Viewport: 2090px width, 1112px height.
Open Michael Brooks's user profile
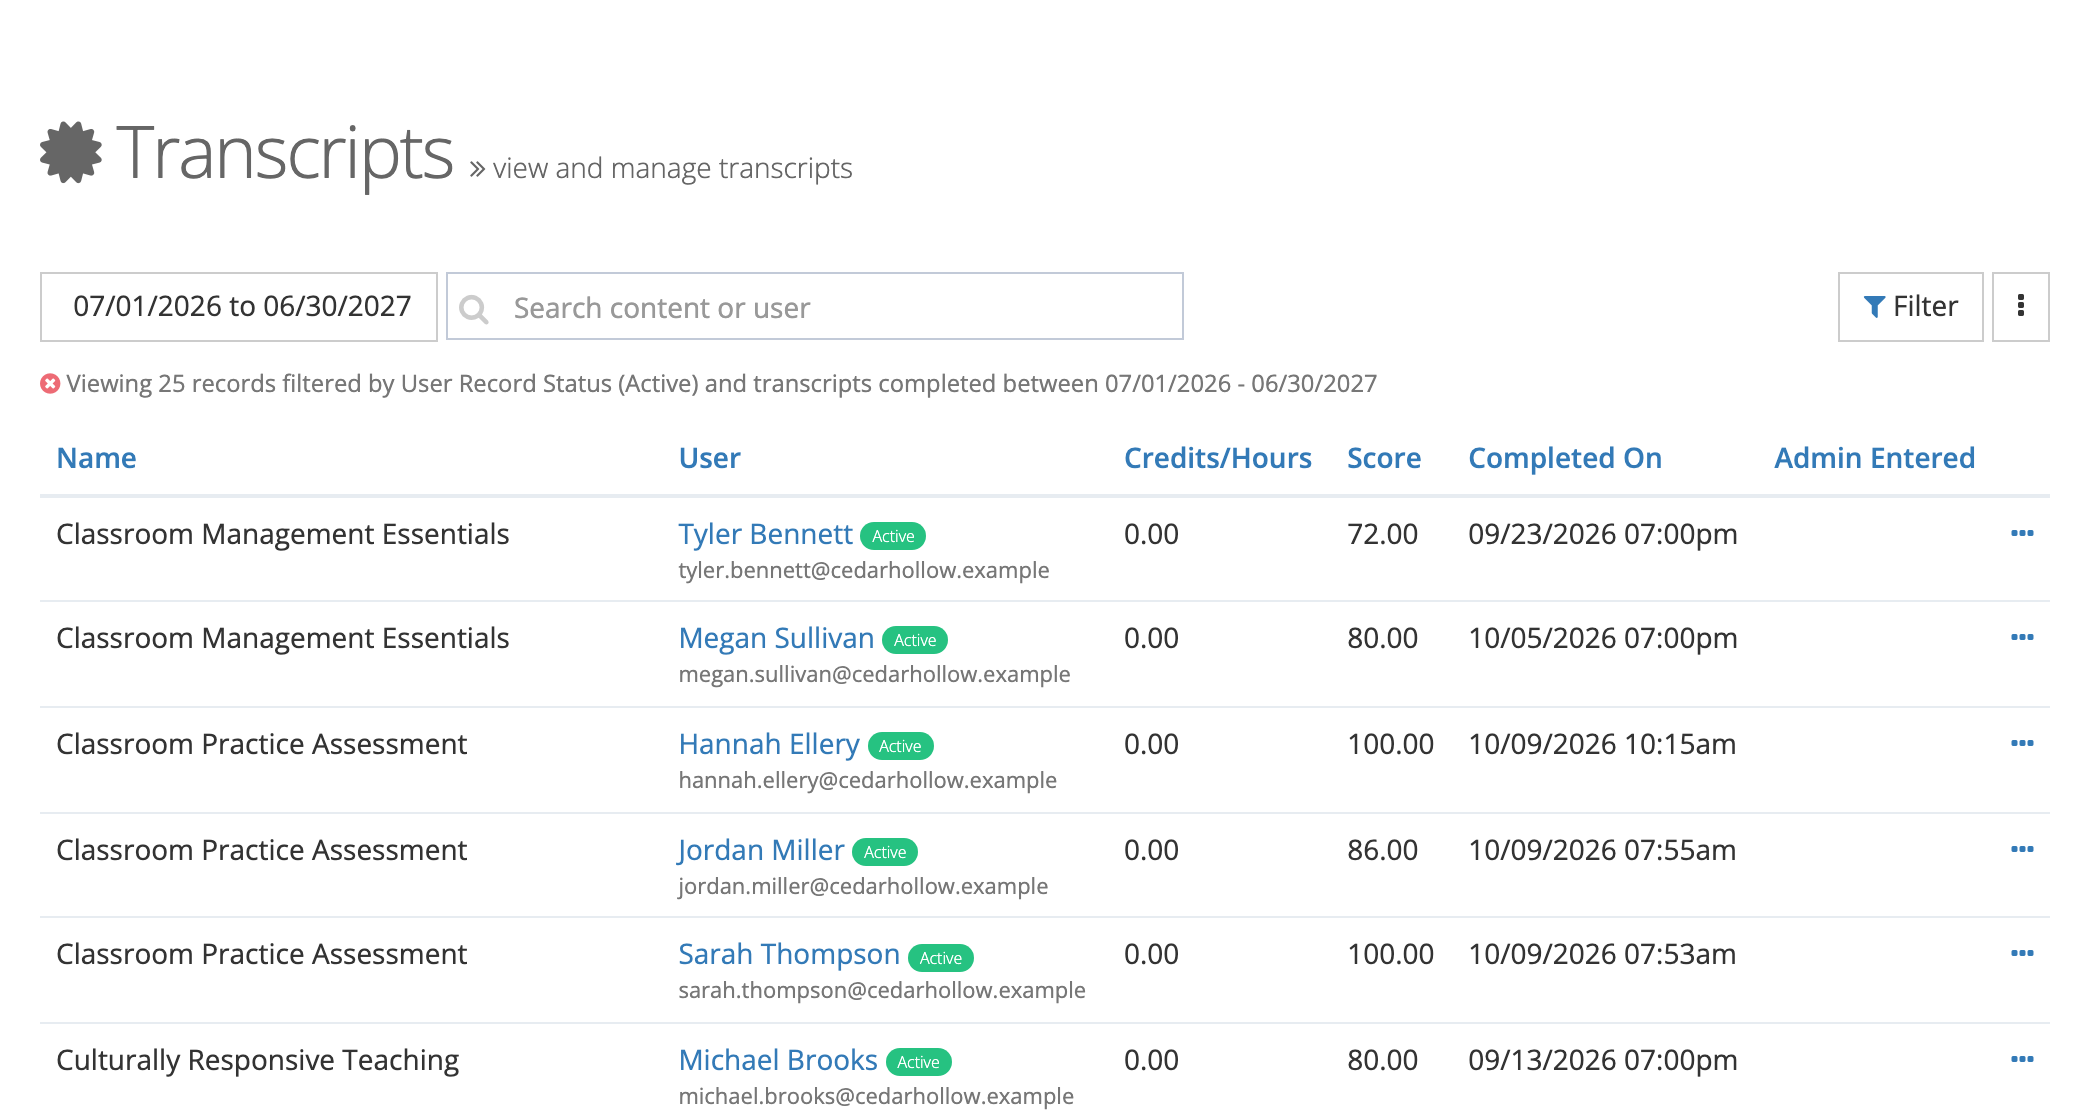point(778,1060)
